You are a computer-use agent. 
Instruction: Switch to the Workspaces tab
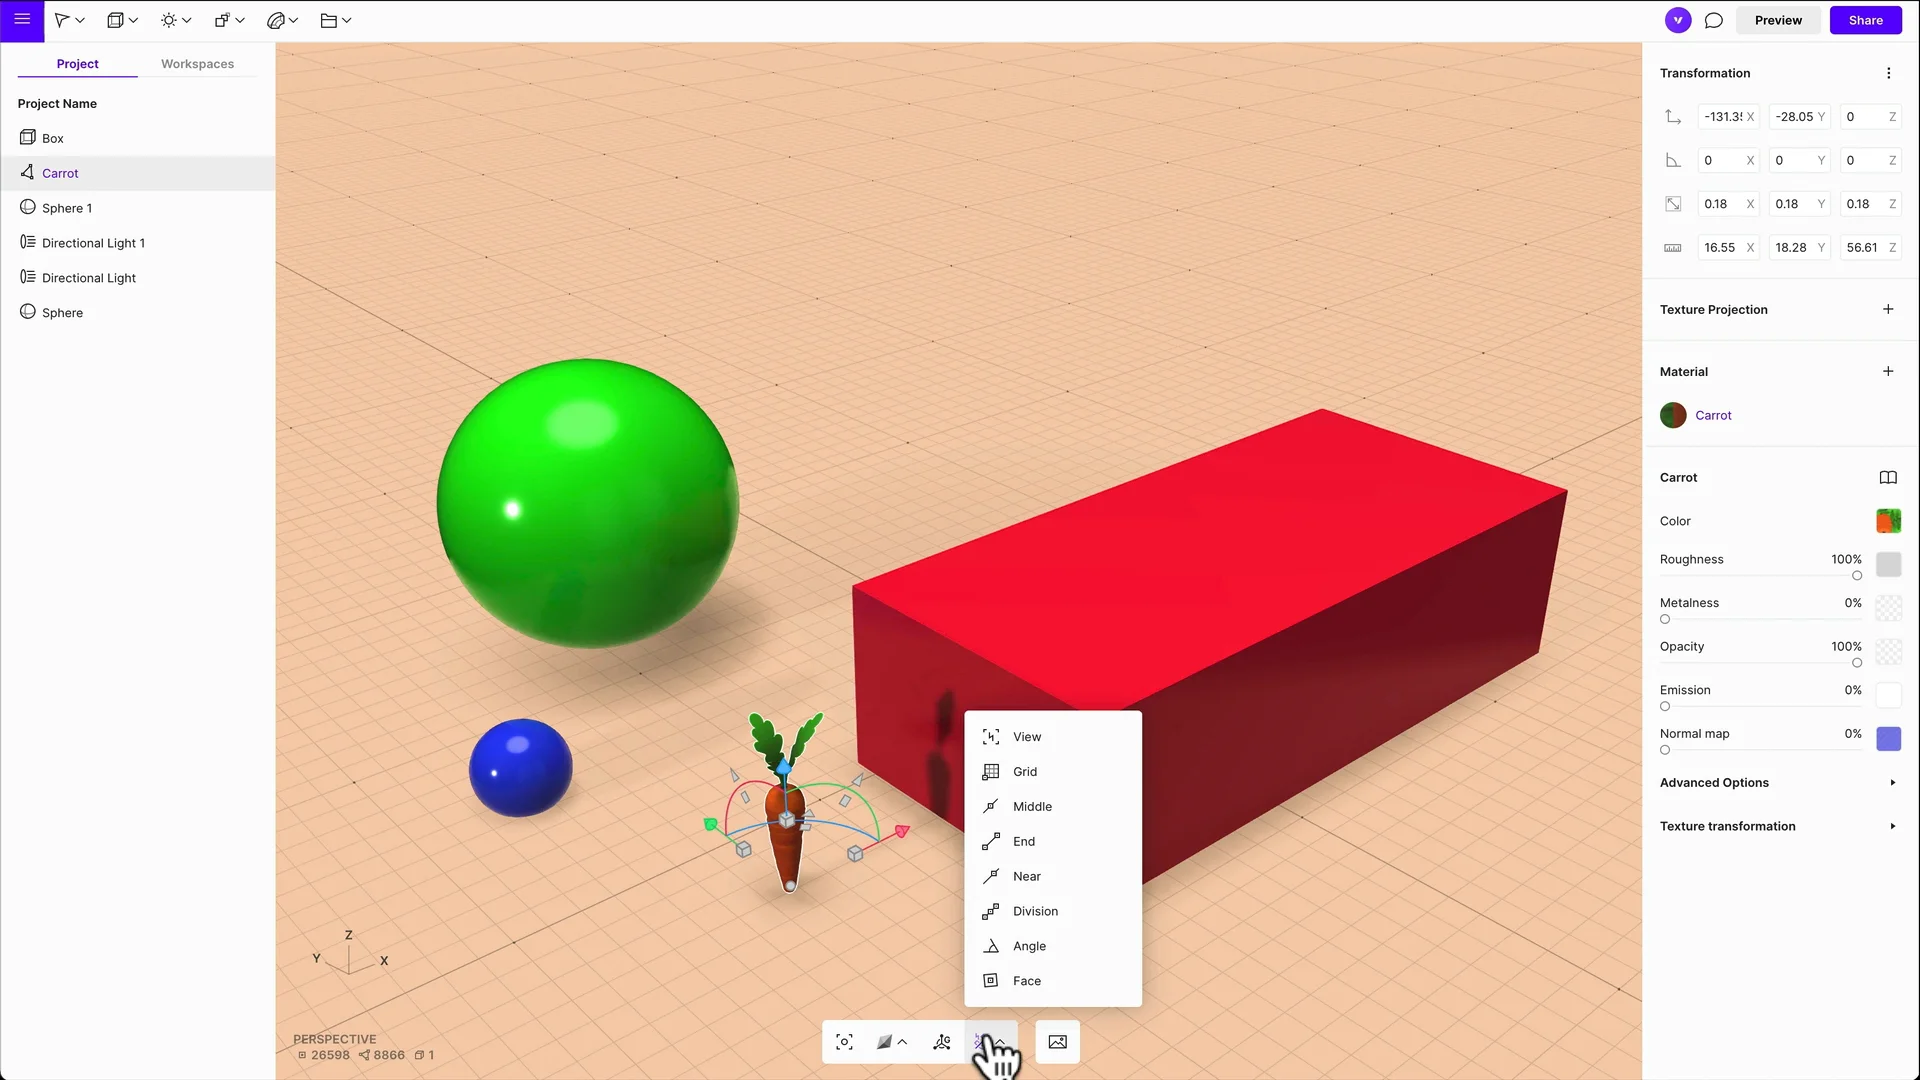click(x=197, y=63)
